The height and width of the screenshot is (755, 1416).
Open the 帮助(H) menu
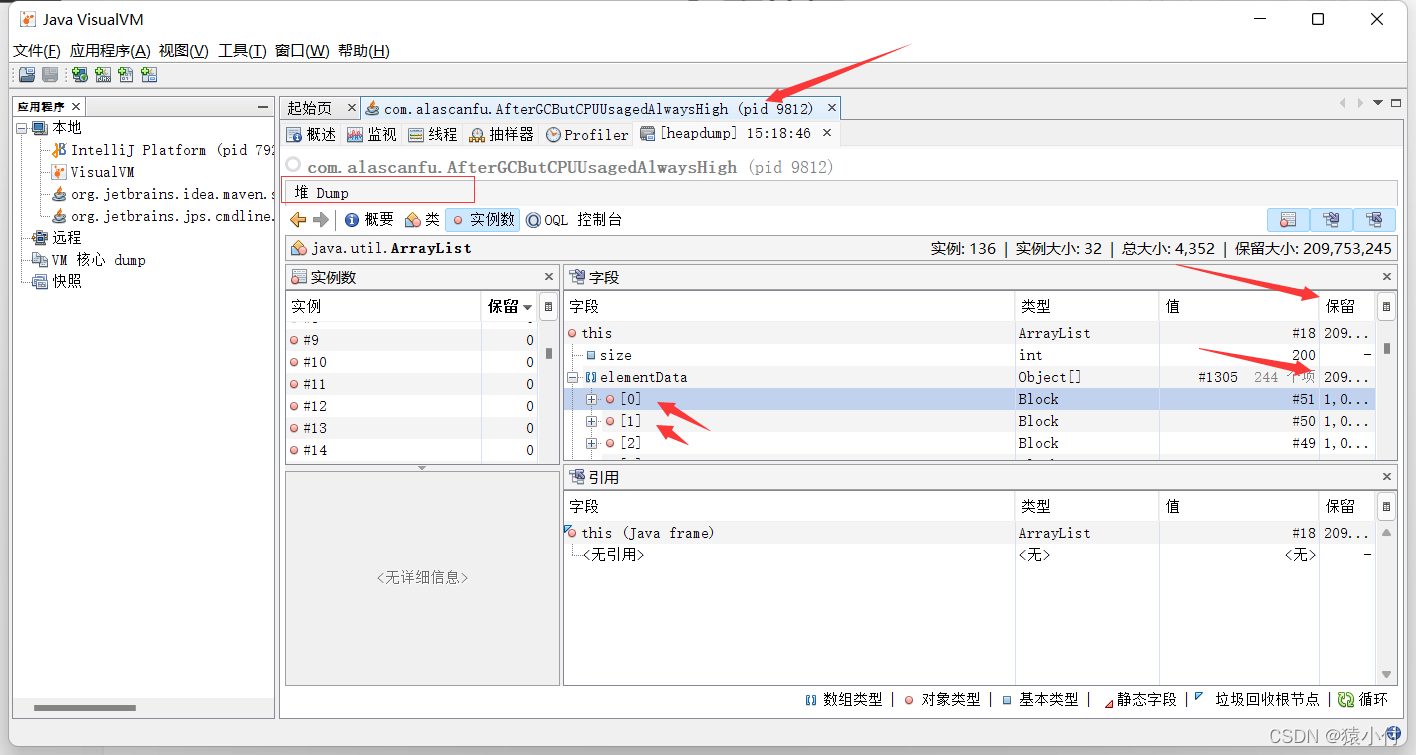pos(364,51)
